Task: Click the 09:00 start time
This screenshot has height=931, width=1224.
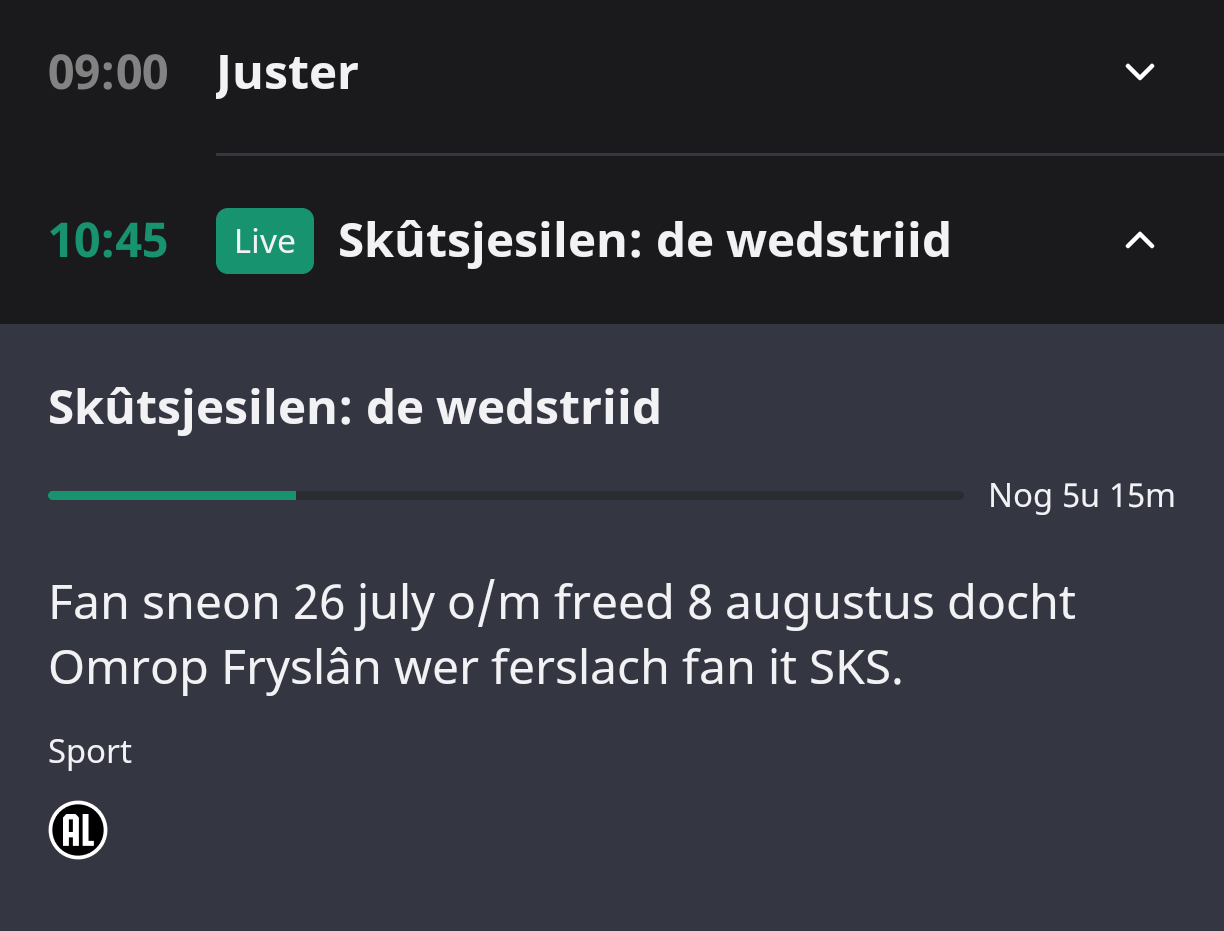Action: (108, 73)
